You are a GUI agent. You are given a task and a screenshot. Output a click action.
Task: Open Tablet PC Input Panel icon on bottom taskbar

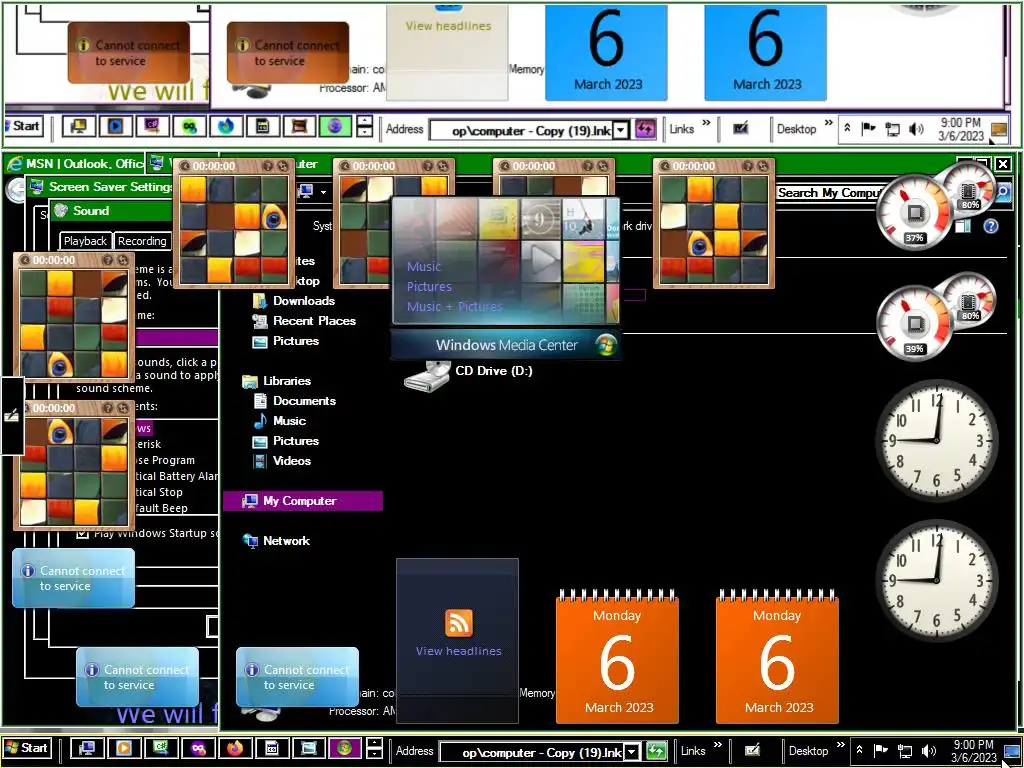(752, 750)
